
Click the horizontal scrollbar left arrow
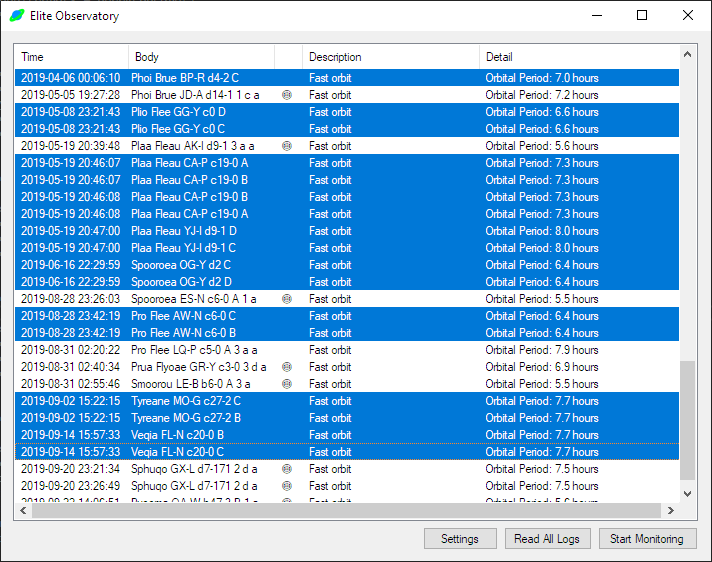pyautogui.click(x=23, y=511)
